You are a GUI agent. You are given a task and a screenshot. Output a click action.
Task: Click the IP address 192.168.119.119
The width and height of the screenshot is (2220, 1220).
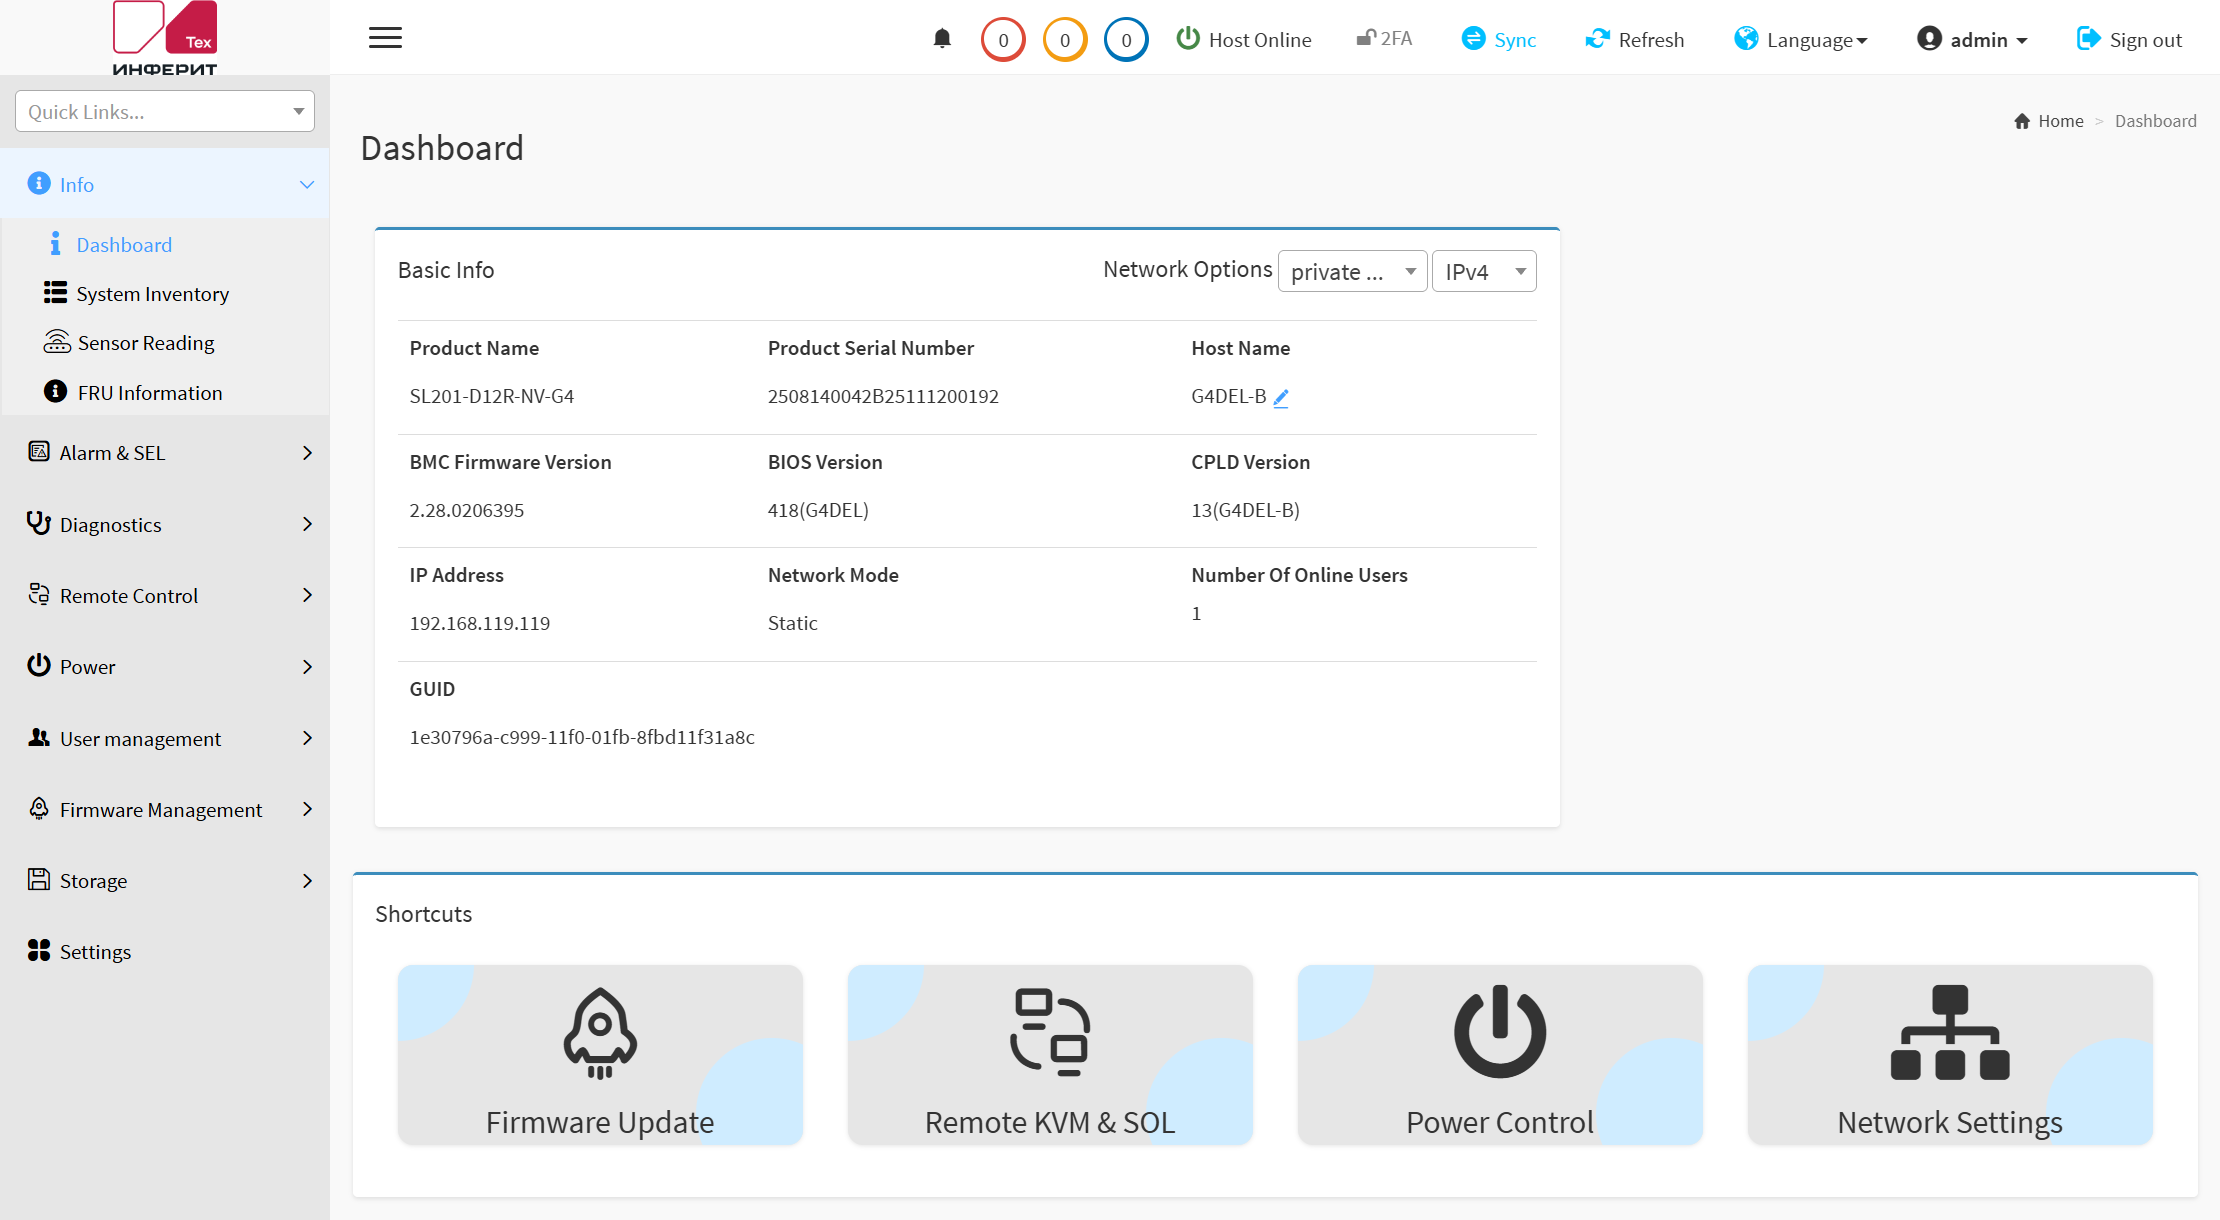click(x=480, y=623)
